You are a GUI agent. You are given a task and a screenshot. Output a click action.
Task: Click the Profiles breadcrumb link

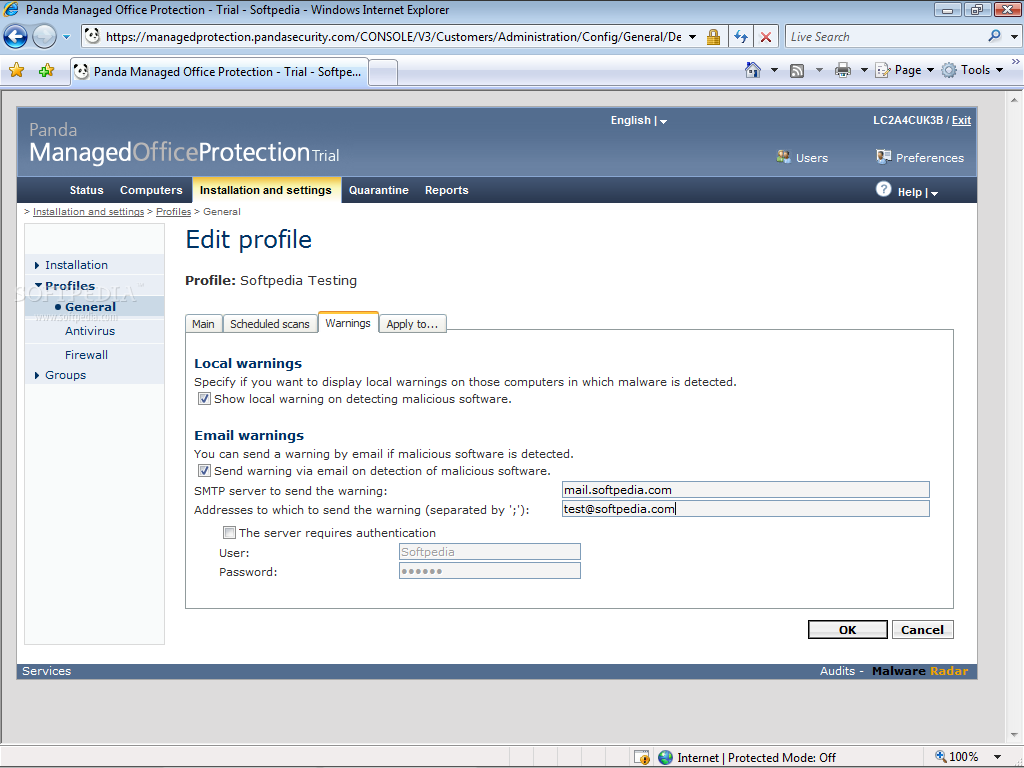point(174,212)
